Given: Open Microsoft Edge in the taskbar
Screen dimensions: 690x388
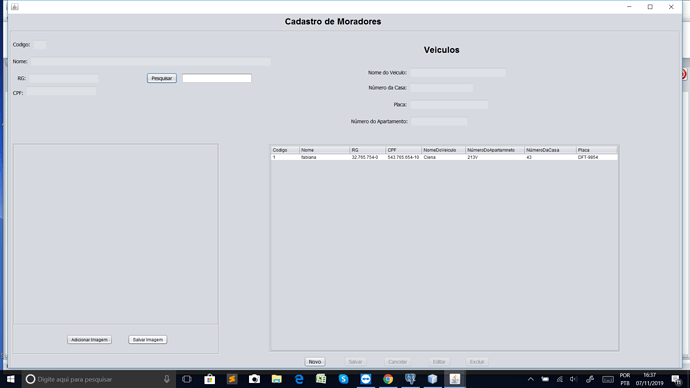Looking at the screenshot, I should [299, 379].
